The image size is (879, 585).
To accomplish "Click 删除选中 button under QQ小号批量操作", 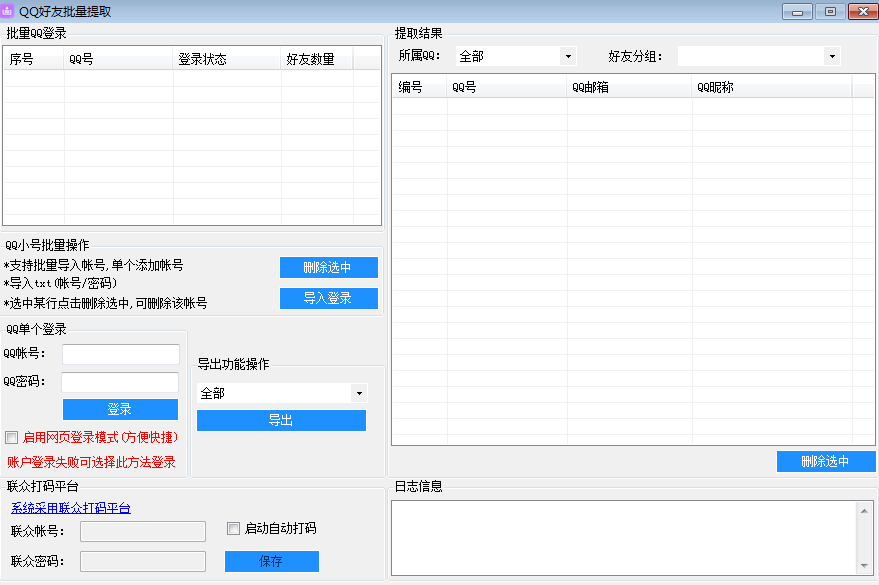I will [x=329, y=267].
